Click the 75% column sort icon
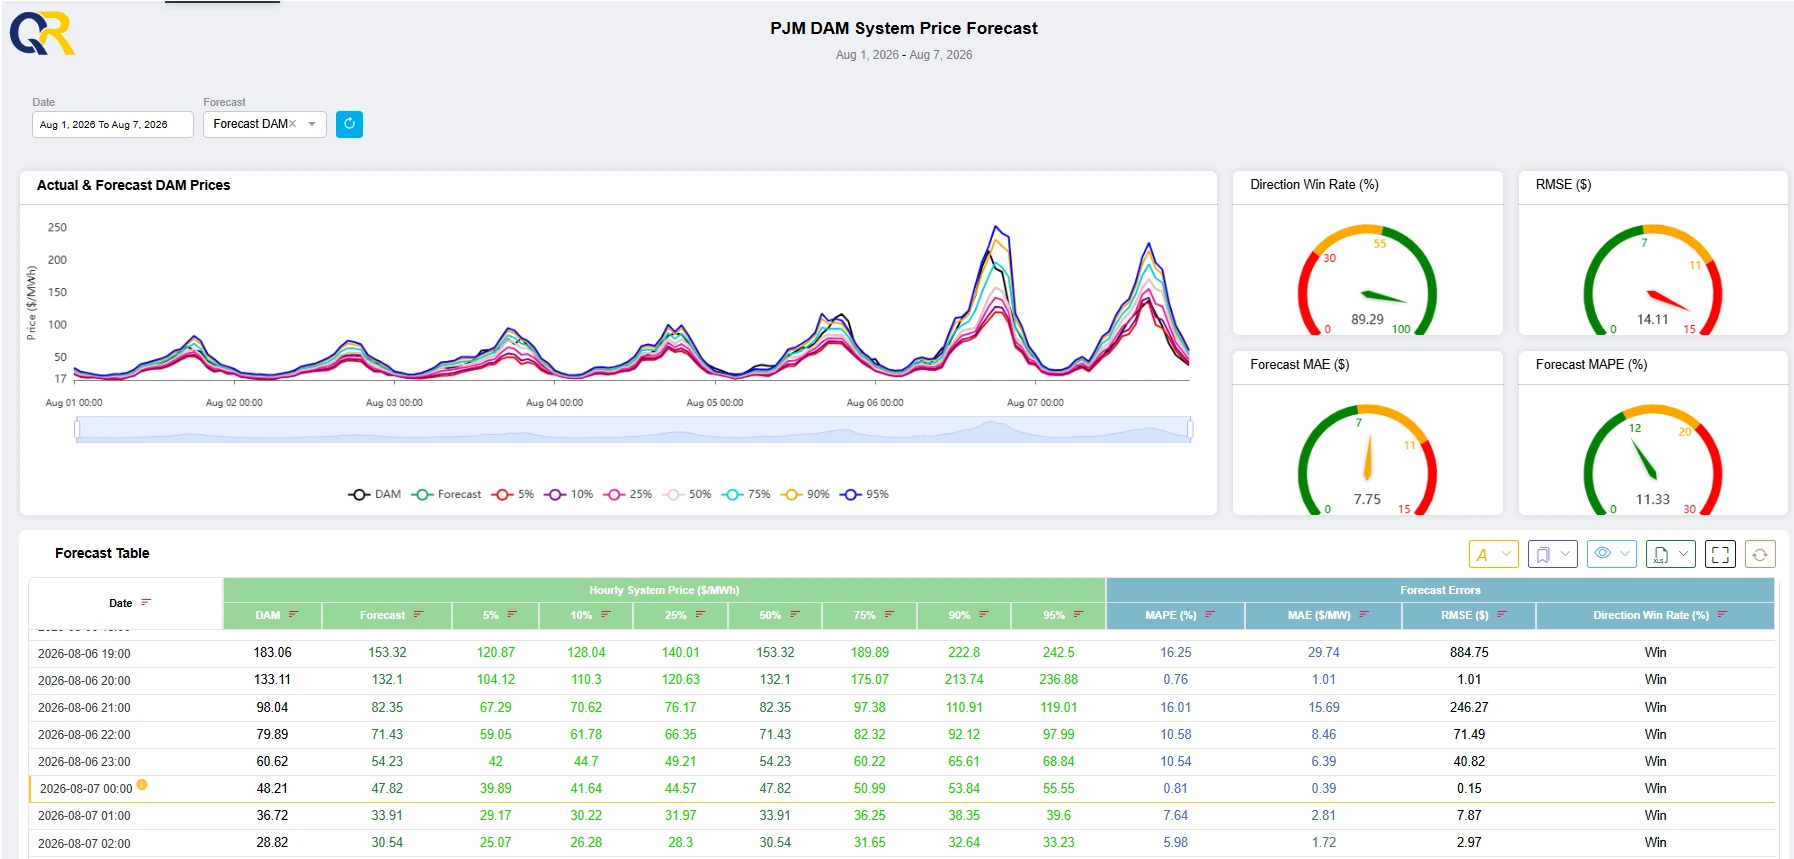Viewport: 1794px width, 859px height. tap(889, 615)
